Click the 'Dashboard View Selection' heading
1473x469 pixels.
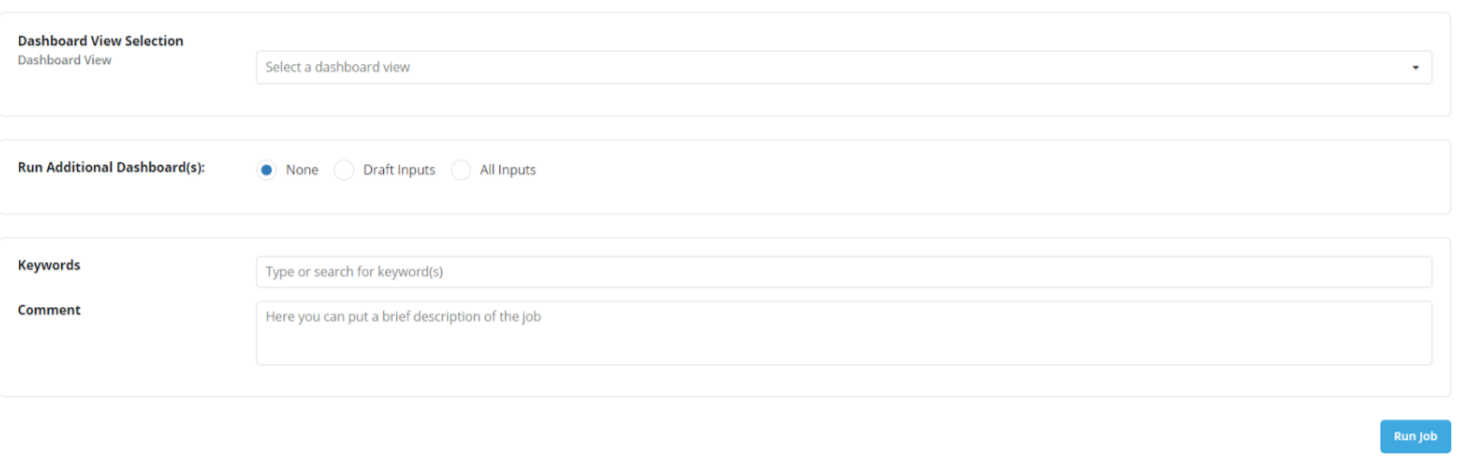click(x=101, y=41)
